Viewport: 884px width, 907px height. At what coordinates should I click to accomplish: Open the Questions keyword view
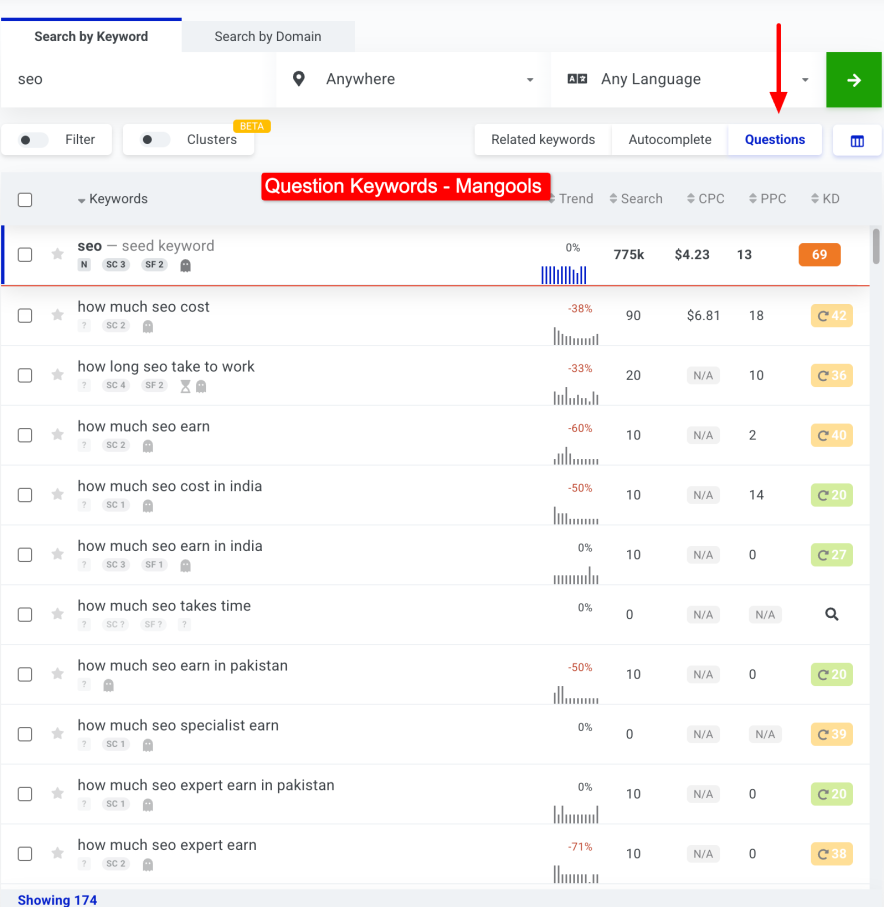click(775, 140)
